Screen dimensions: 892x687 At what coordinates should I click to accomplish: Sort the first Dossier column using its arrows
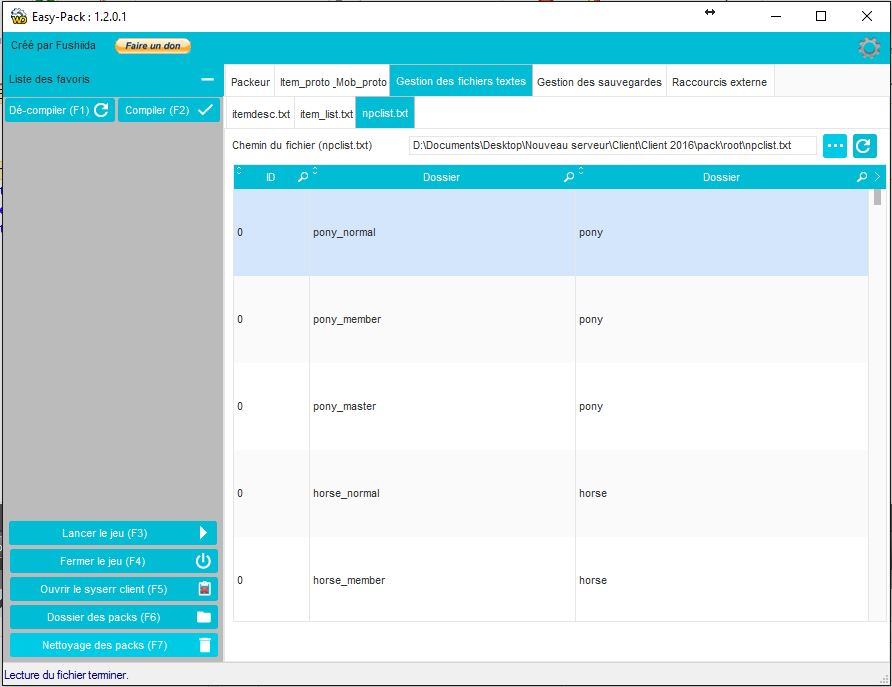(x=315, y=171)
